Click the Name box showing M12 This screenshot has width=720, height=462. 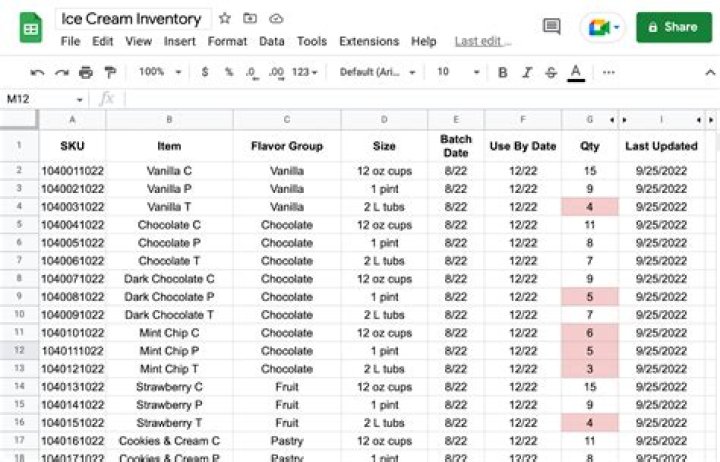coord(40,99)
